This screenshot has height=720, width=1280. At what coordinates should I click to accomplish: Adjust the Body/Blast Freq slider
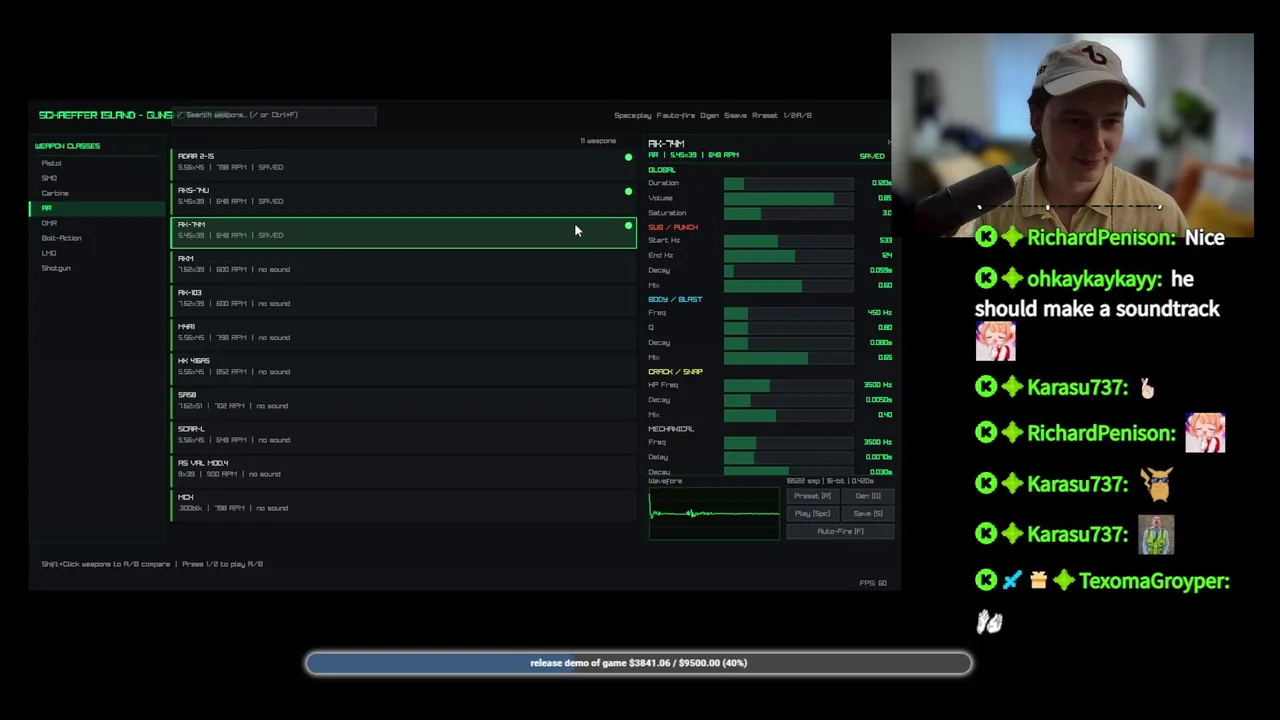(788, 313)
